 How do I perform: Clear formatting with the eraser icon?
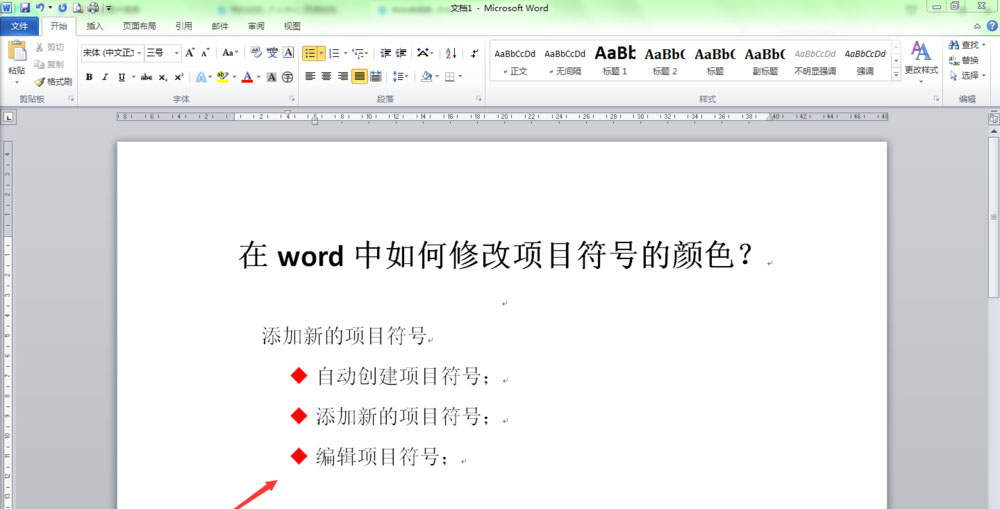coord(256,53)
